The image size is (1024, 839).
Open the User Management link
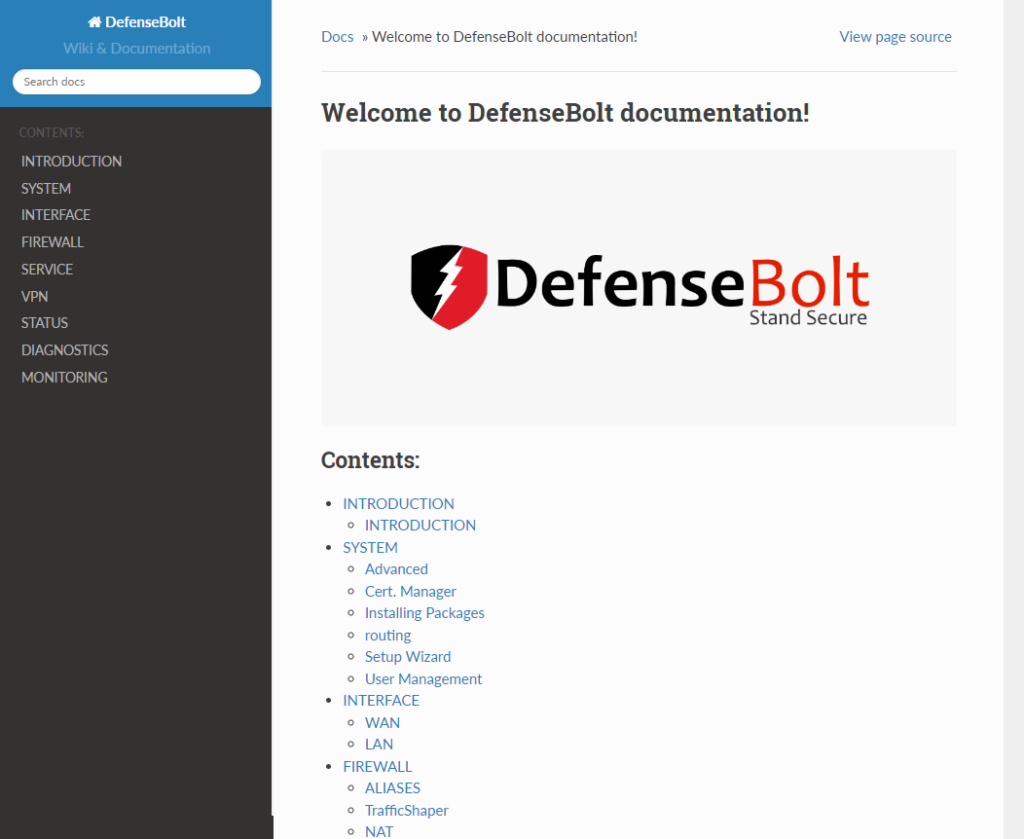pos(423,678)
